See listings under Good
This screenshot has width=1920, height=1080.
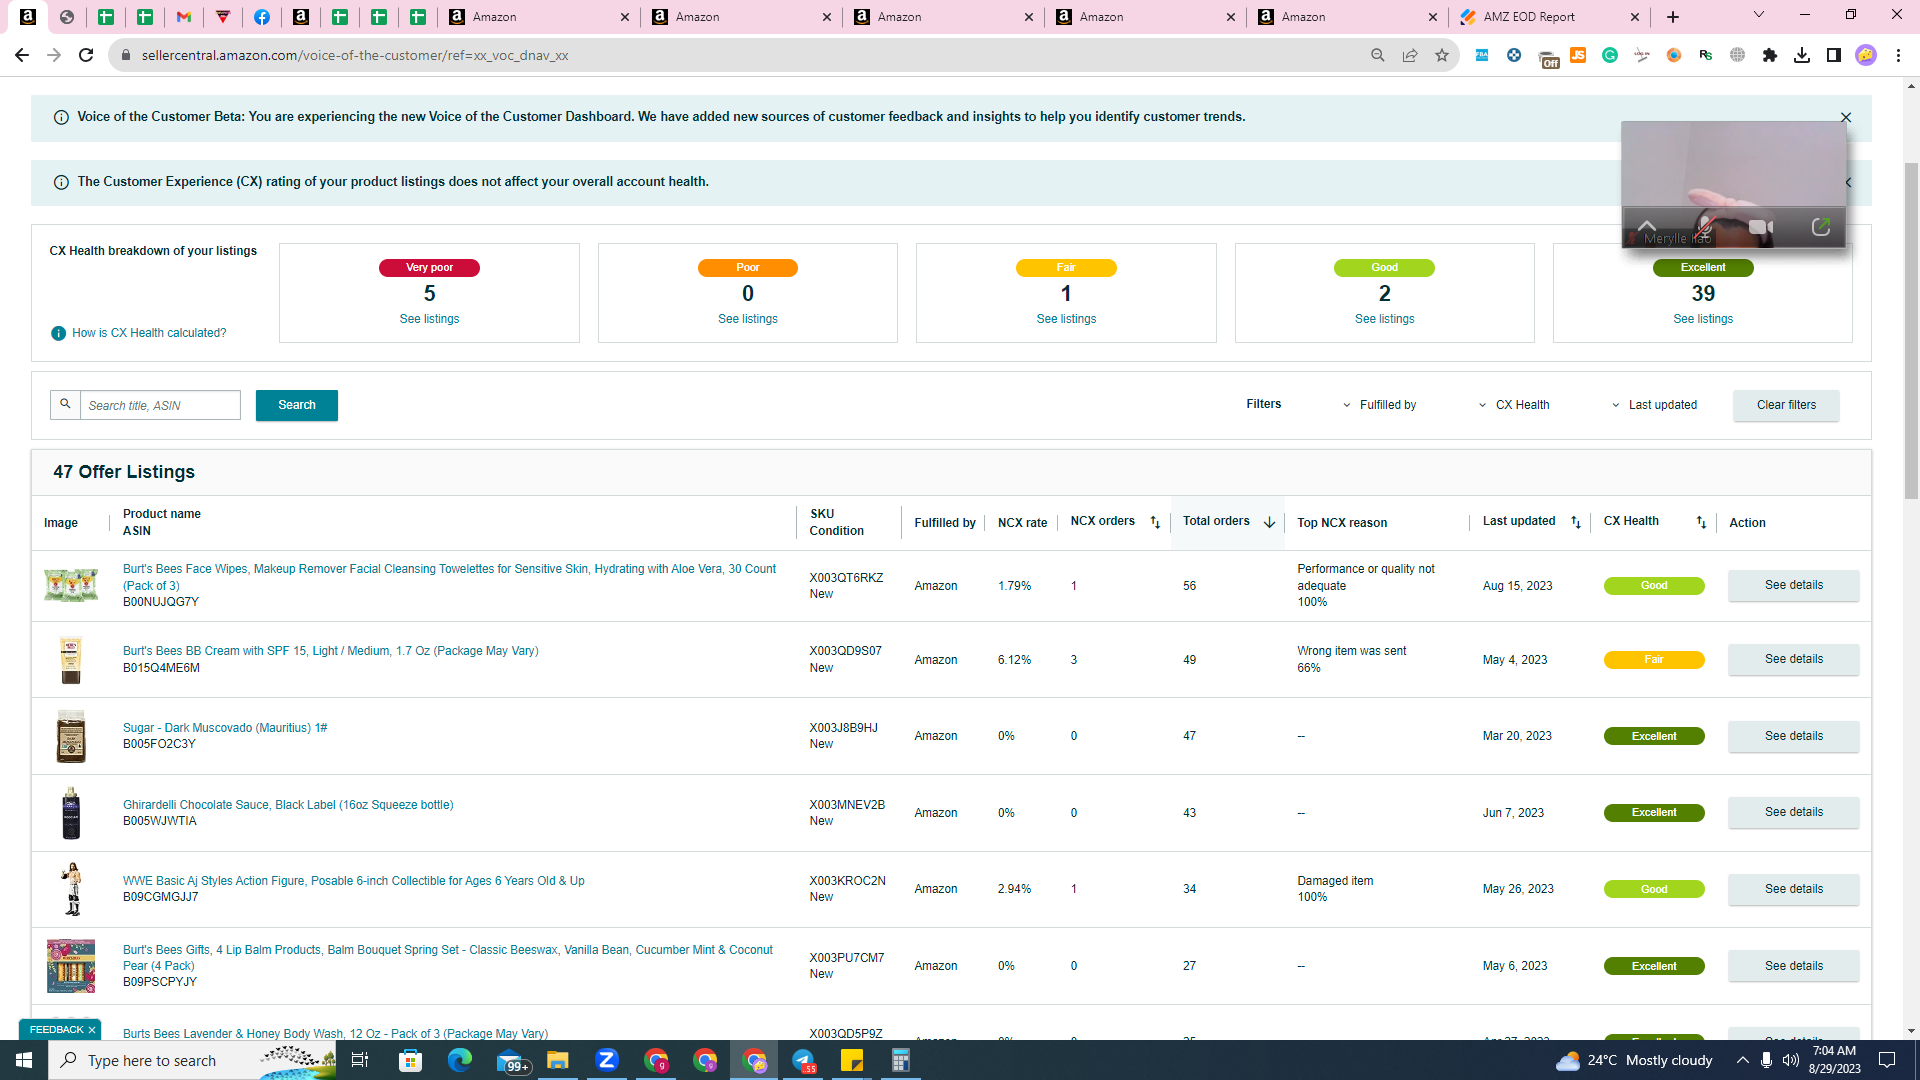[x=1385, y=319]
